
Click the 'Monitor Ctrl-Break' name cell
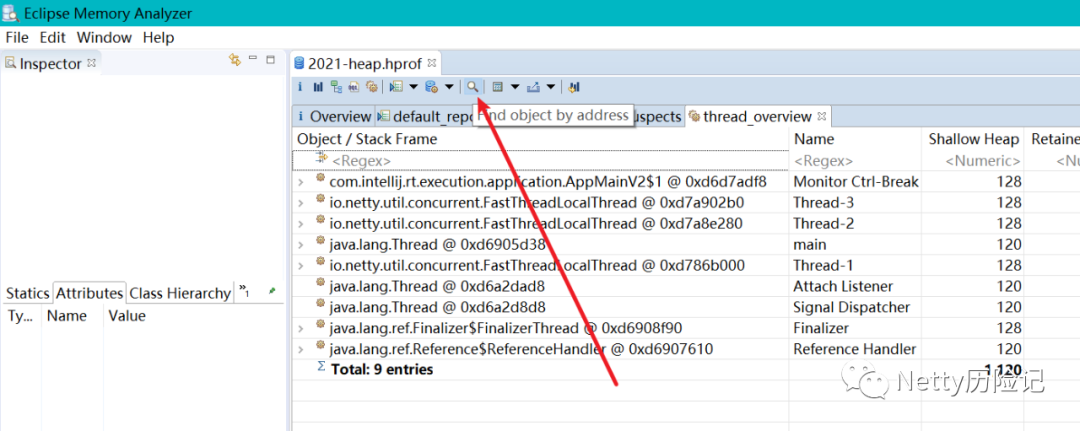(856, 182)
